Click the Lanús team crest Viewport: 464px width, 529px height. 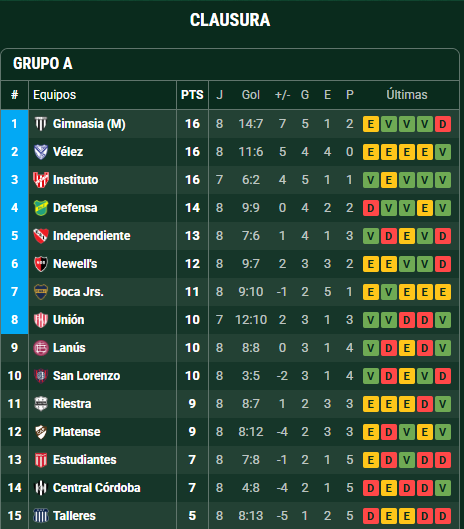[41, 348]
